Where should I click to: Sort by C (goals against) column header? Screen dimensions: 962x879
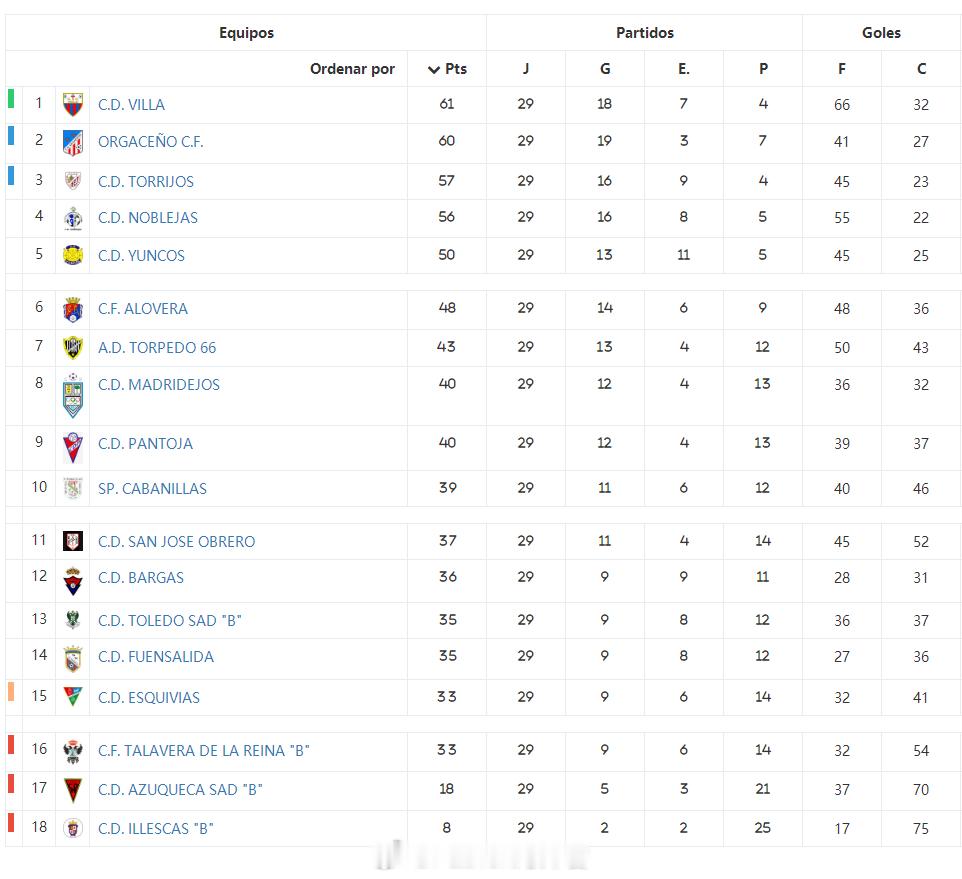point(921,69)
